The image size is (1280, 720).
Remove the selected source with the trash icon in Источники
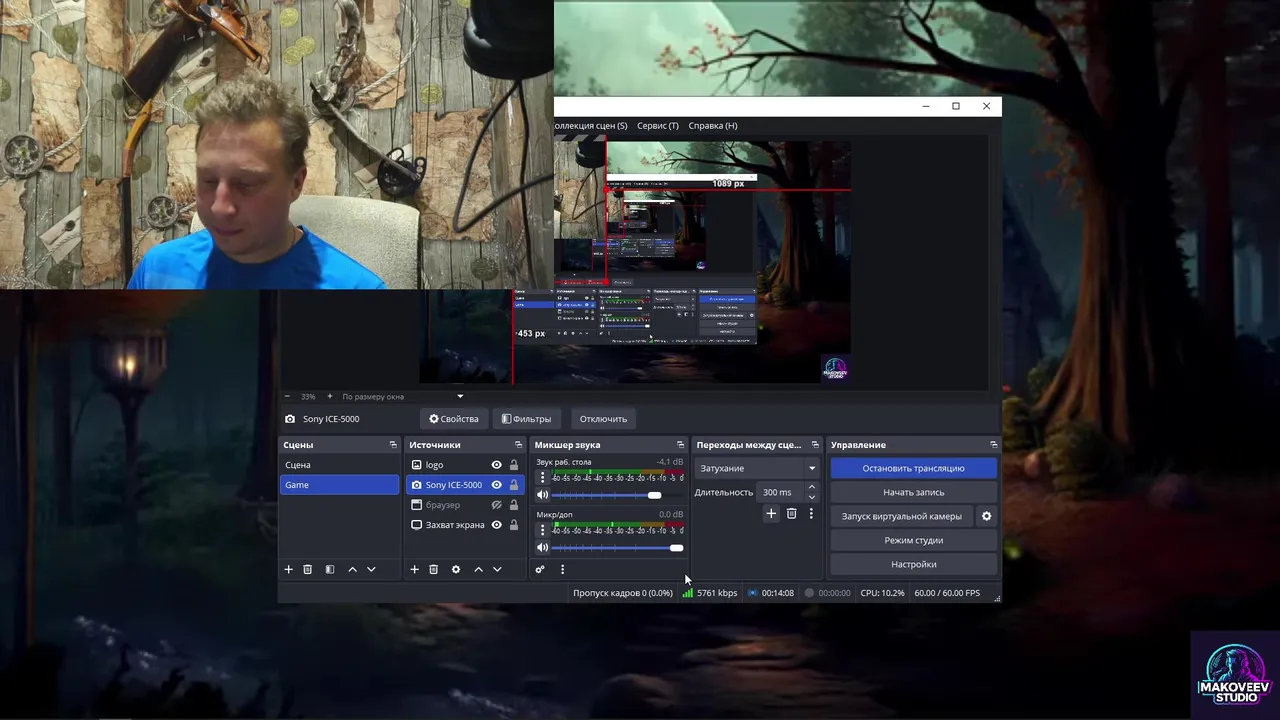(x=434, y=569)
